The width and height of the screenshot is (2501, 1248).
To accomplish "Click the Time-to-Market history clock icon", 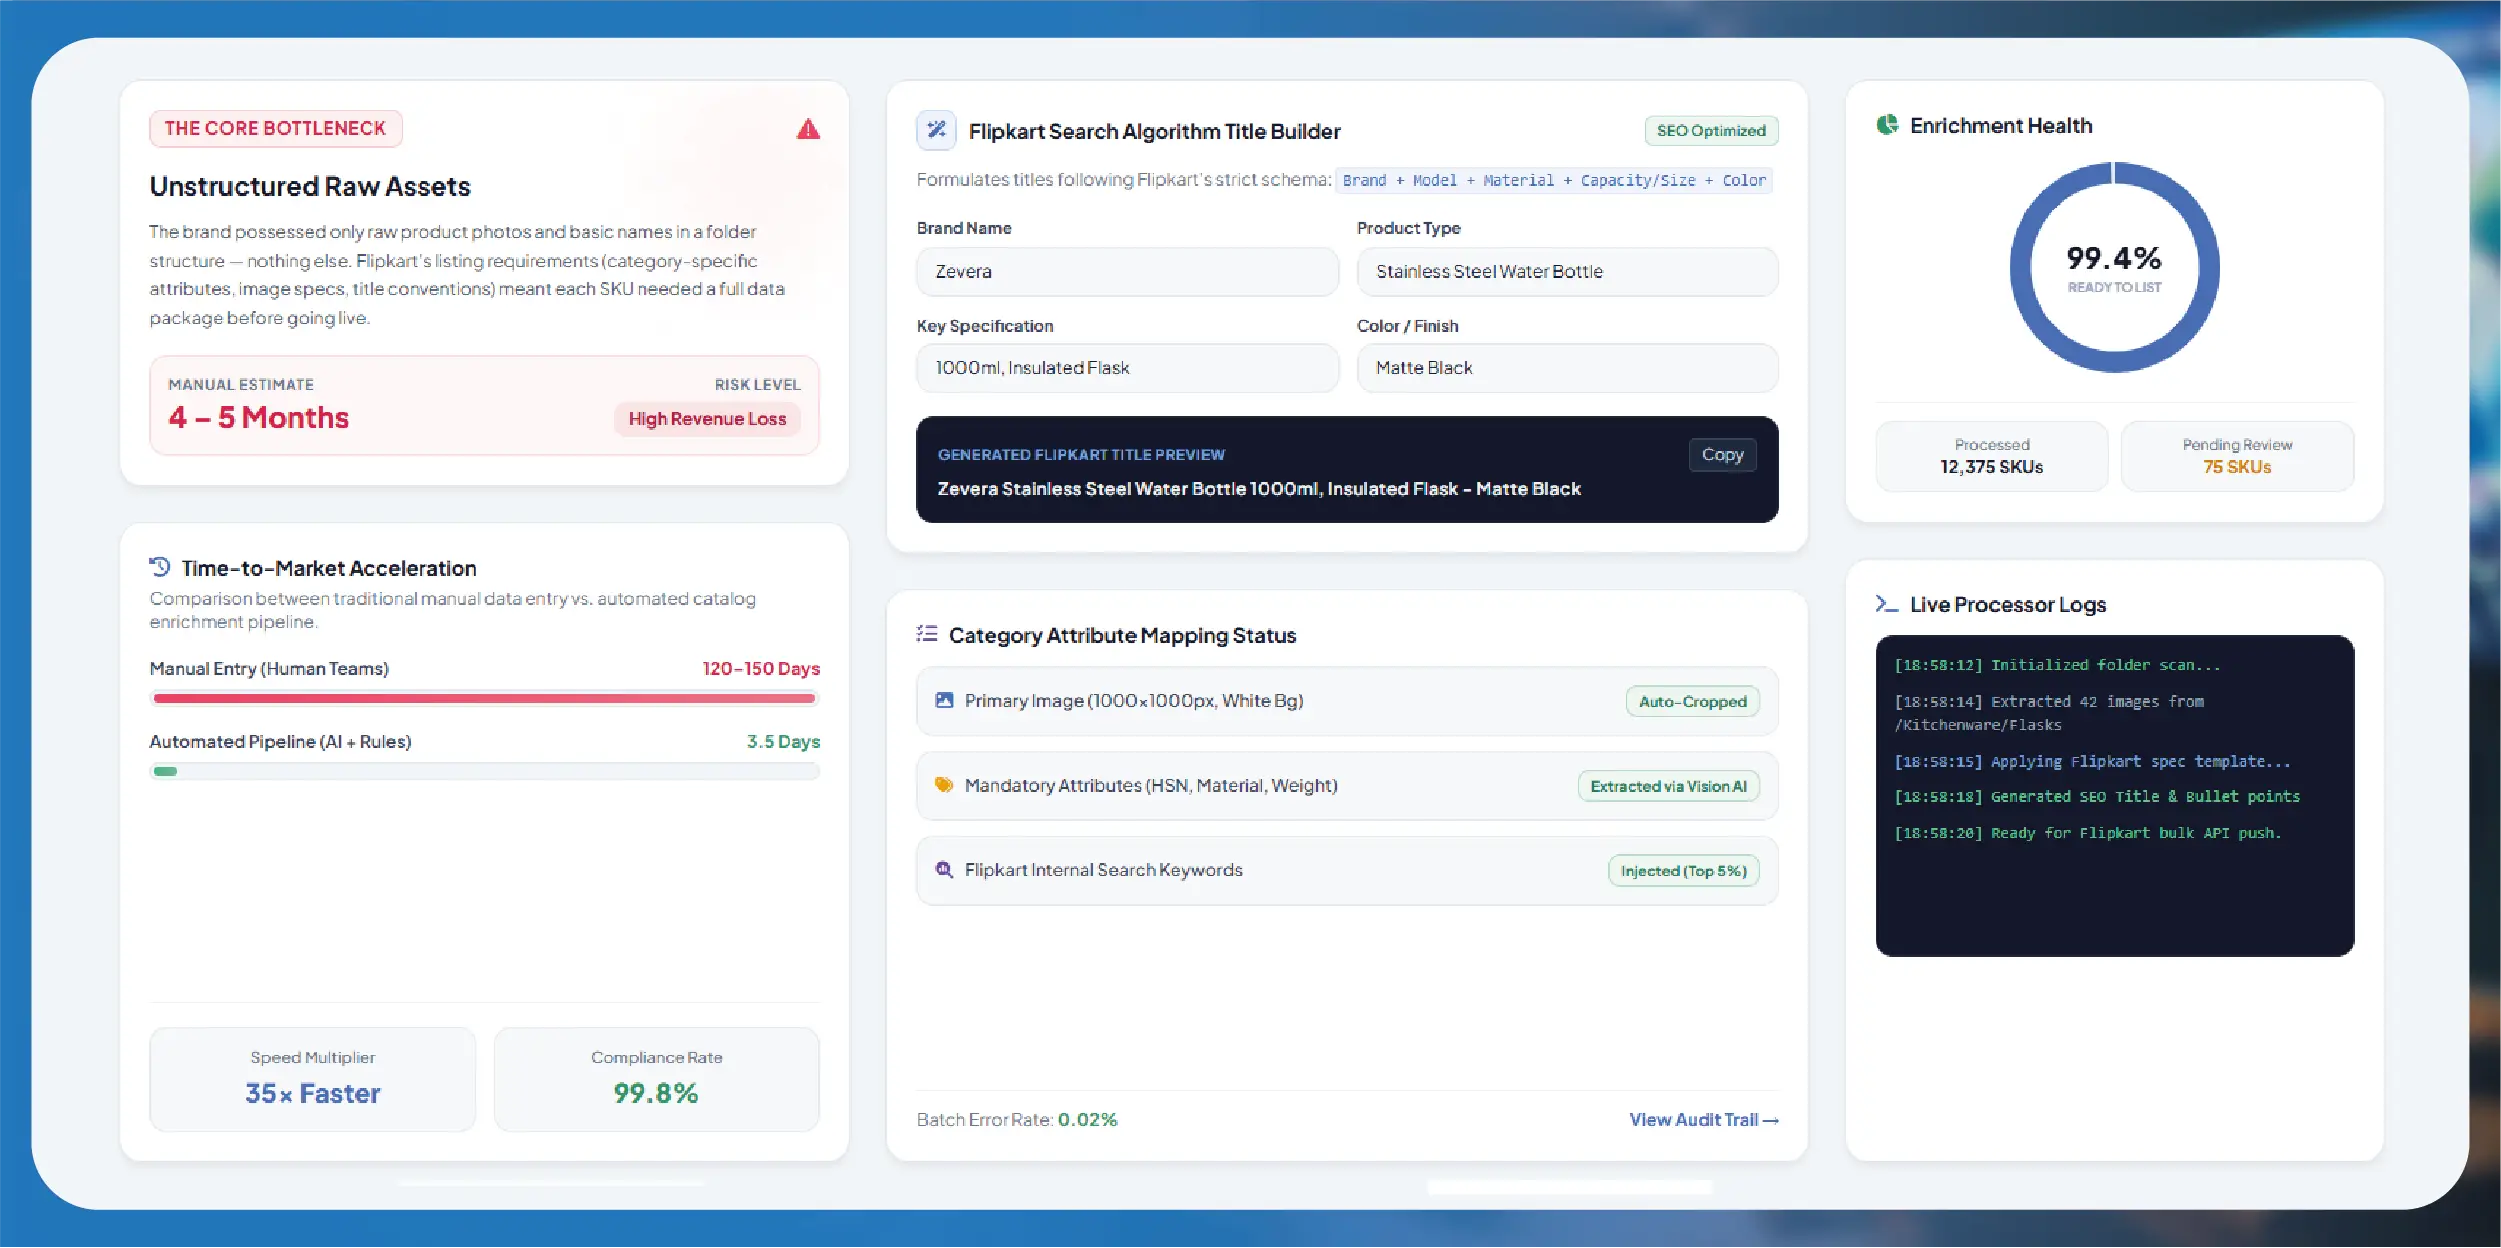I will pyautogui.click(x=160, y=567).
